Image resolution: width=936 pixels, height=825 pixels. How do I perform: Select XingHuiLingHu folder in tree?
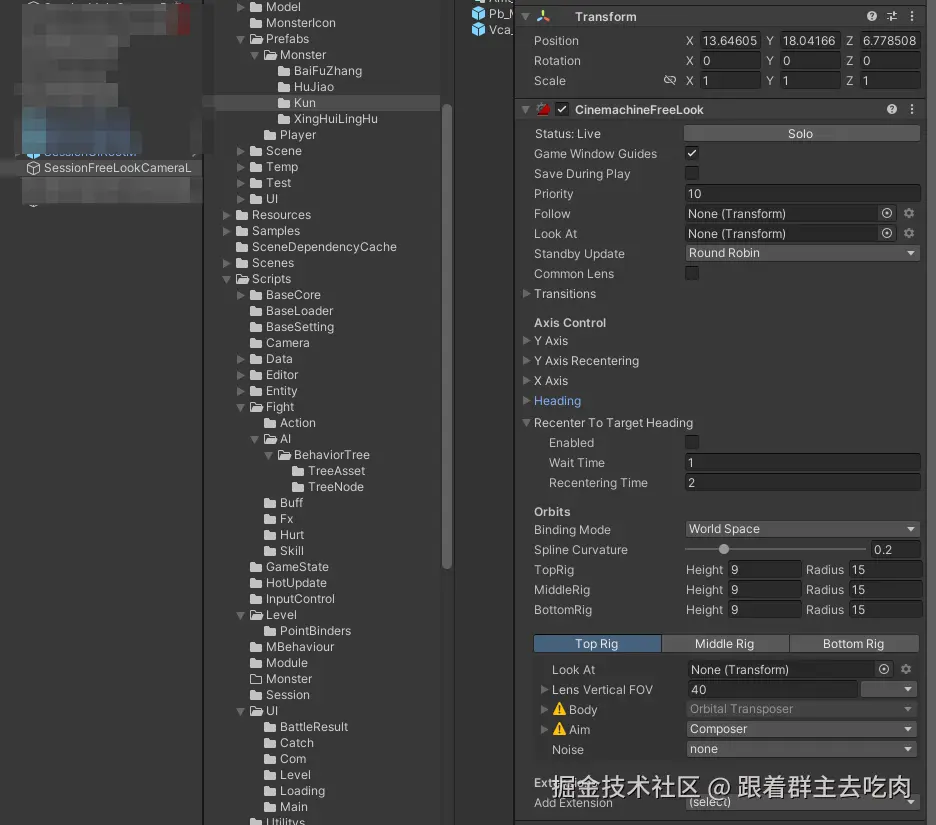click(335, 119)
